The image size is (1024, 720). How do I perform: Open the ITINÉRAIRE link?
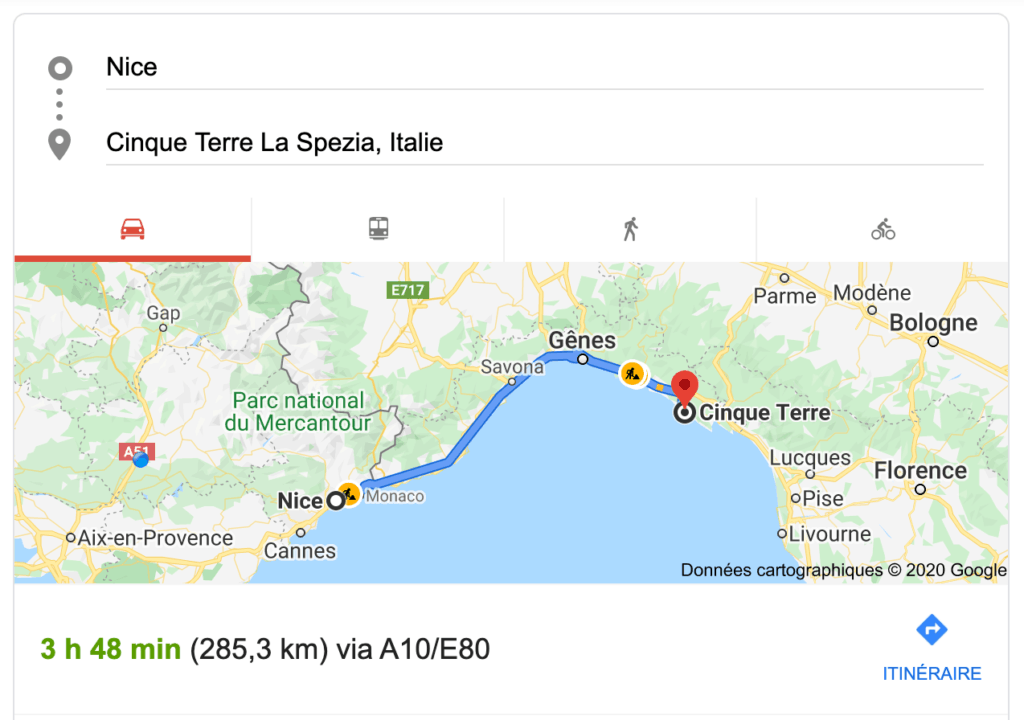932,674
